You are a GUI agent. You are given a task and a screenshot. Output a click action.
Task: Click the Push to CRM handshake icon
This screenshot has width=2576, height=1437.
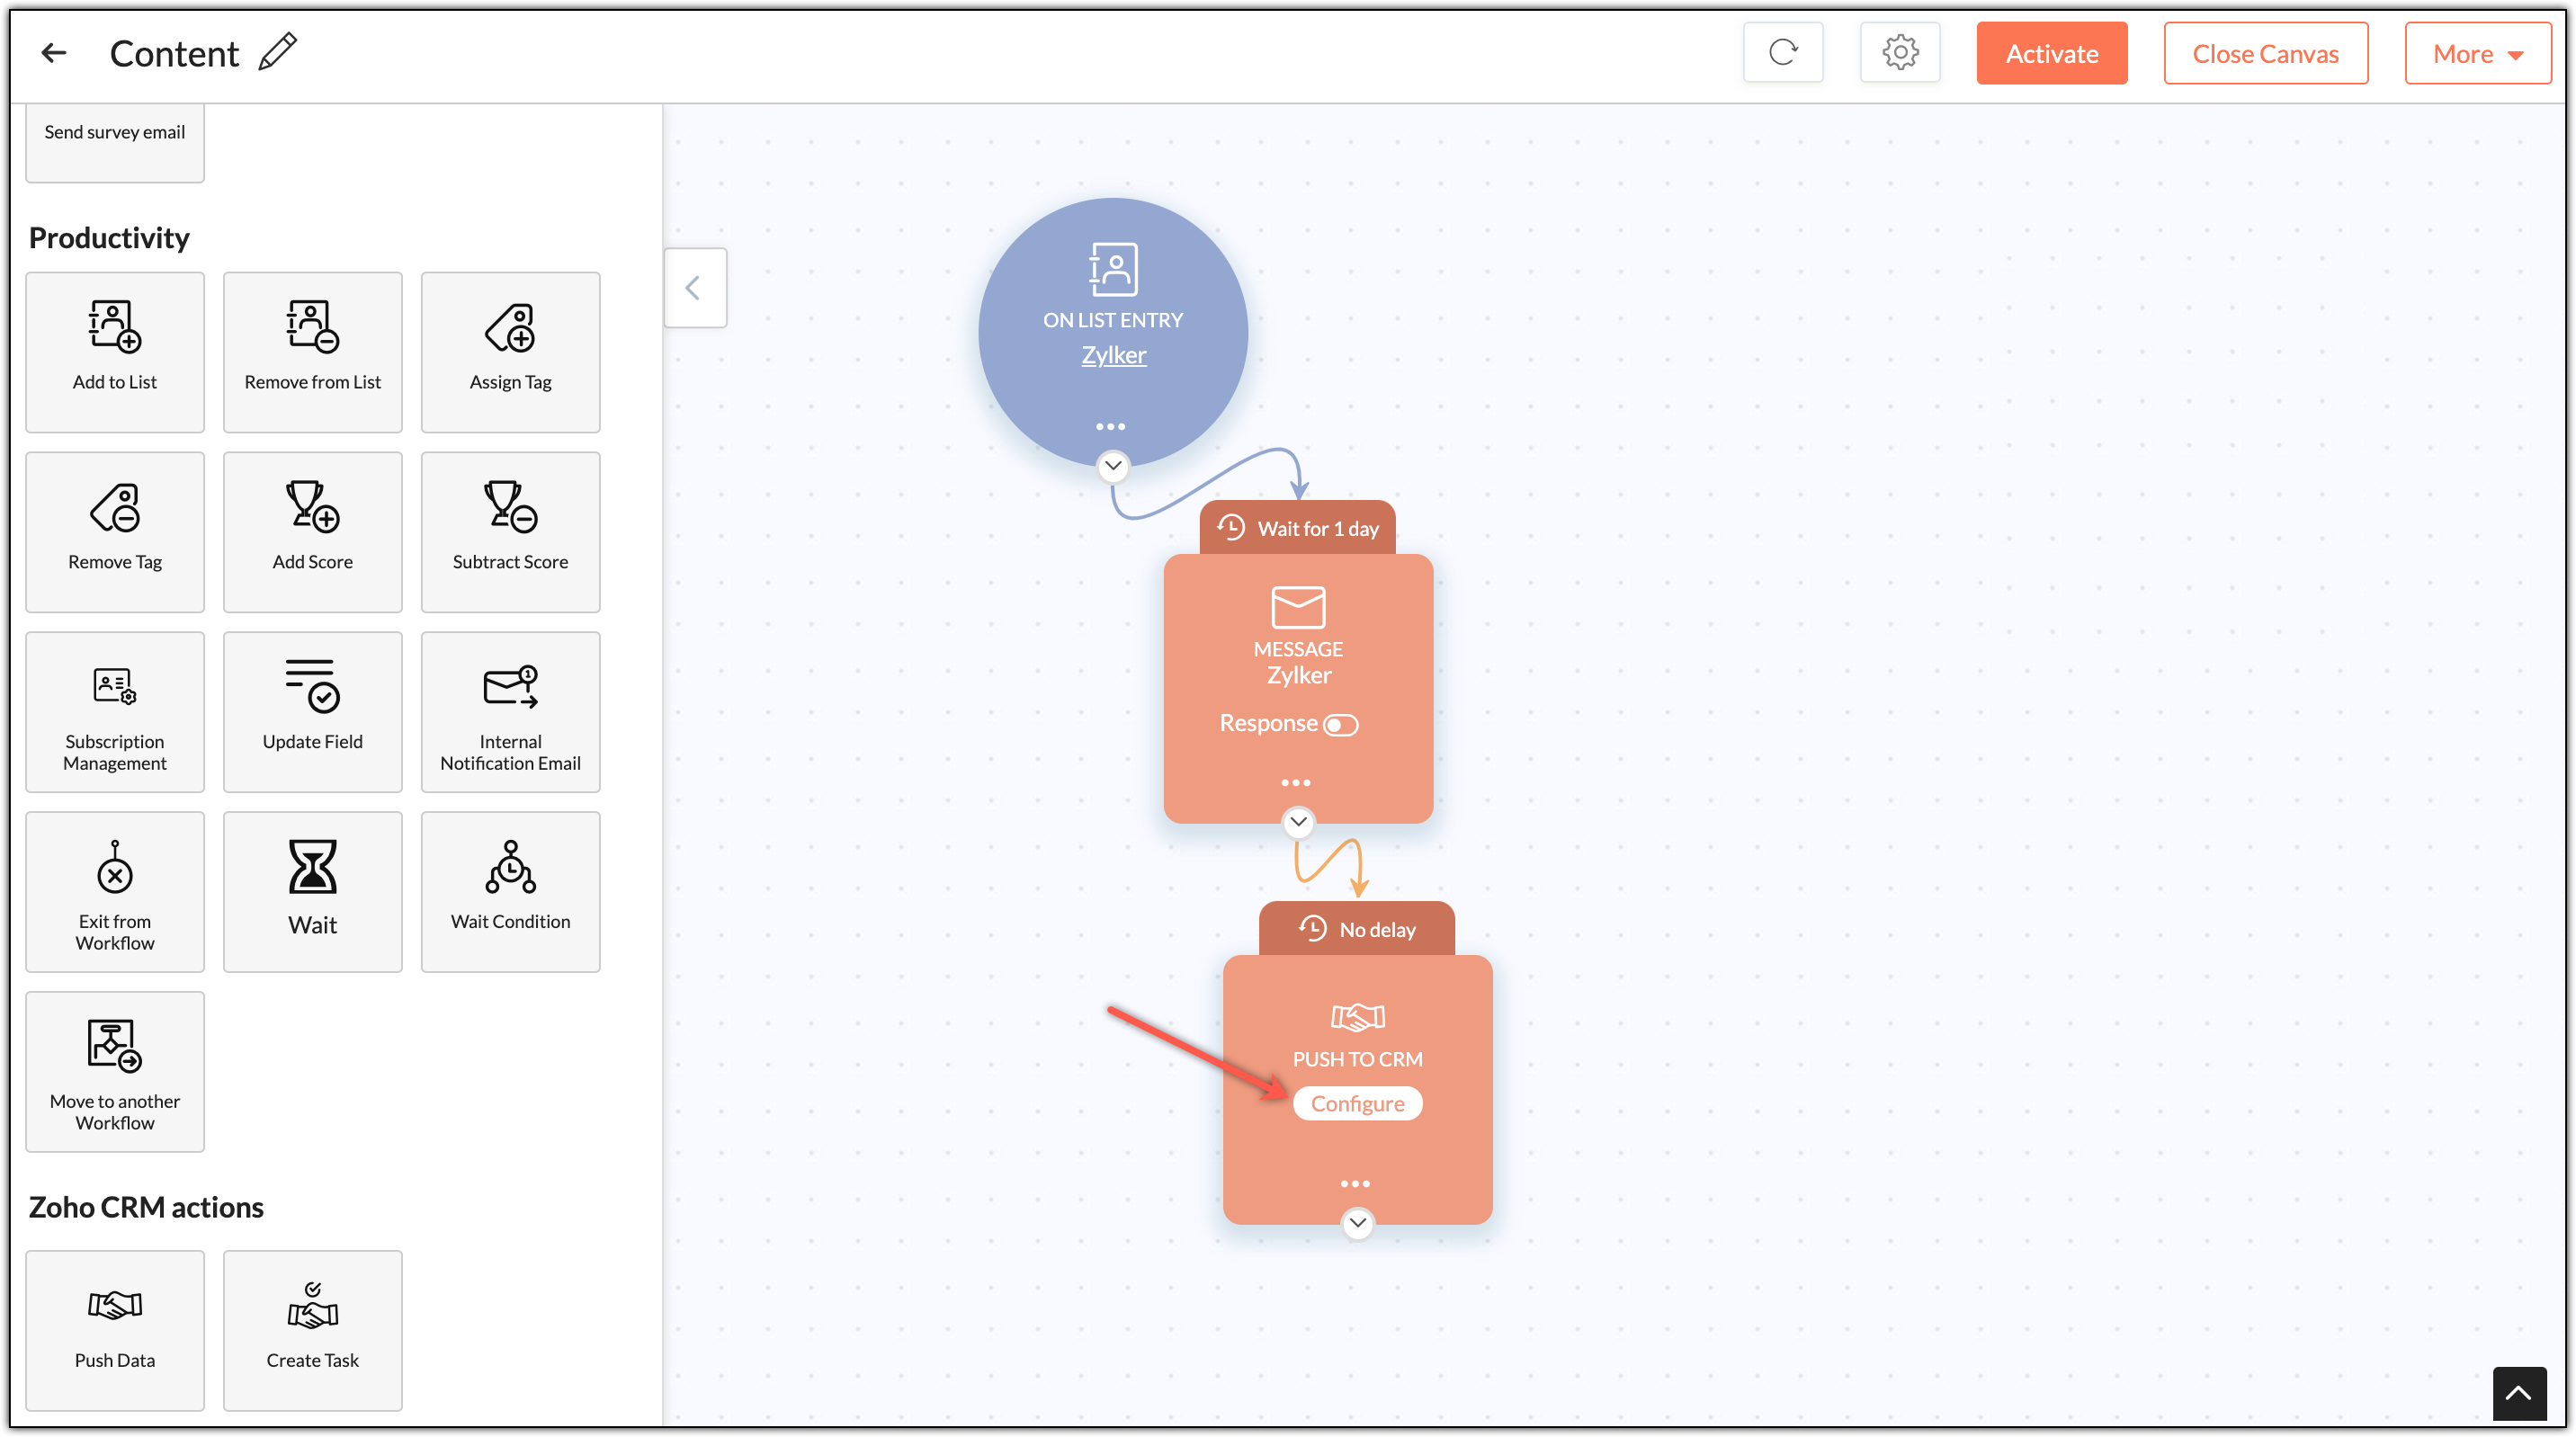point(1358,1017)
